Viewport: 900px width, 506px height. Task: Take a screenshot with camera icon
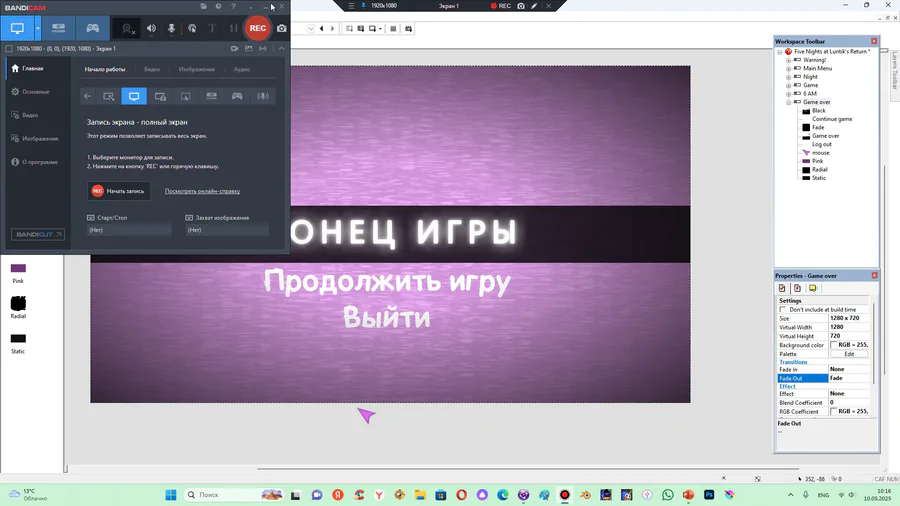281,28
